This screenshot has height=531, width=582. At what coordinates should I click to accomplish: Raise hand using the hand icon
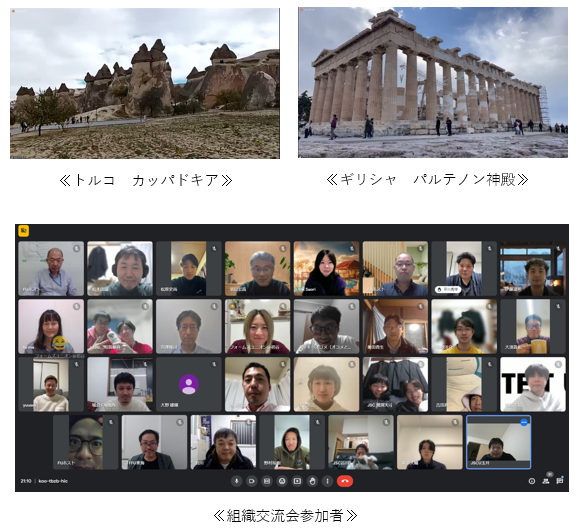(313, 481)
